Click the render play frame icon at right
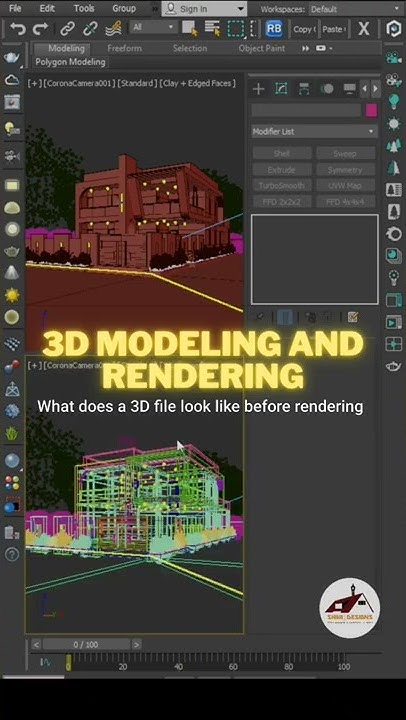The image size is (406, 720). click(x=393, y=322)
